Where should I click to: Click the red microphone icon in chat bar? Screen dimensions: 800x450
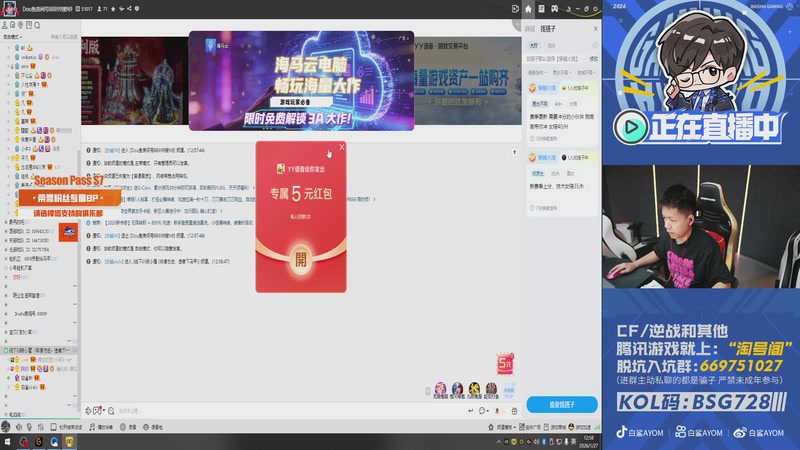[497, 411]
